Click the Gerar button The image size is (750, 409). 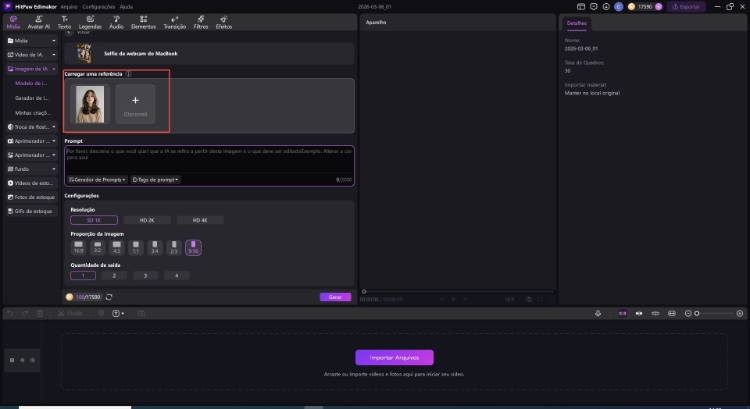point(335,297)
